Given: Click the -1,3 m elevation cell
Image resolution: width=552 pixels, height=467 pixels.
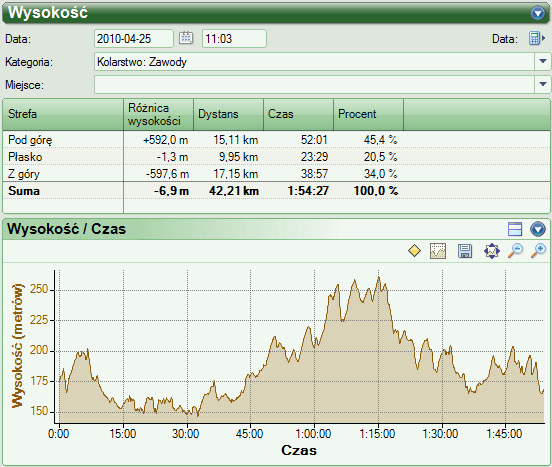Looking at the screenshot, I should (172, 157).
